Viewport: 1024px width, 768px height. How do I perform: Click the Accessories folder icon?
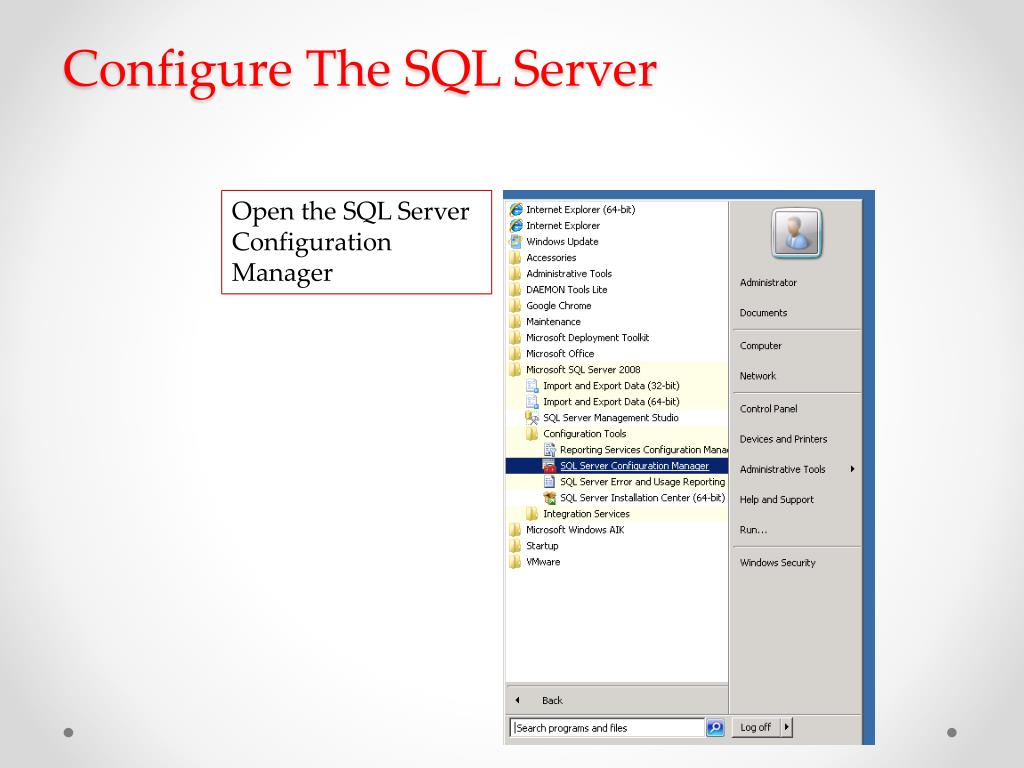tap(516, 257)
